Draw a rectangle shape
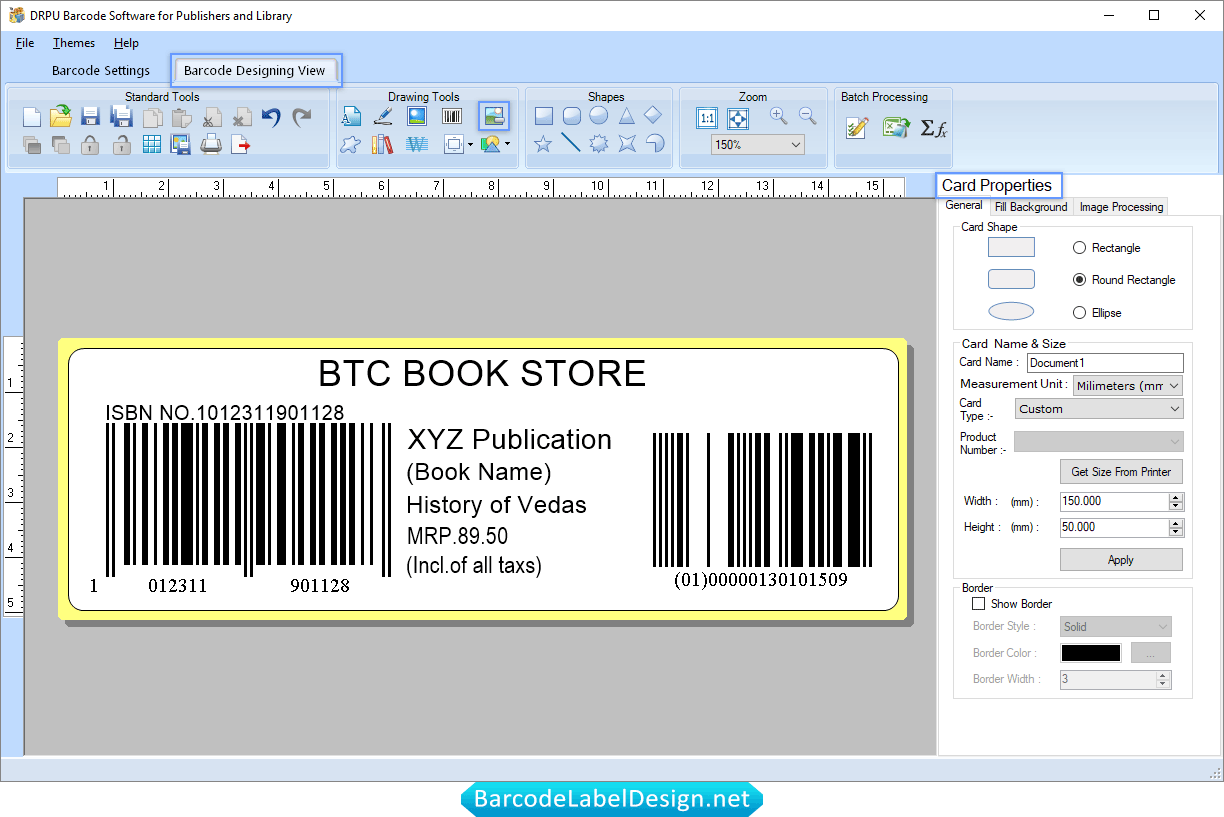 (543, 116)
